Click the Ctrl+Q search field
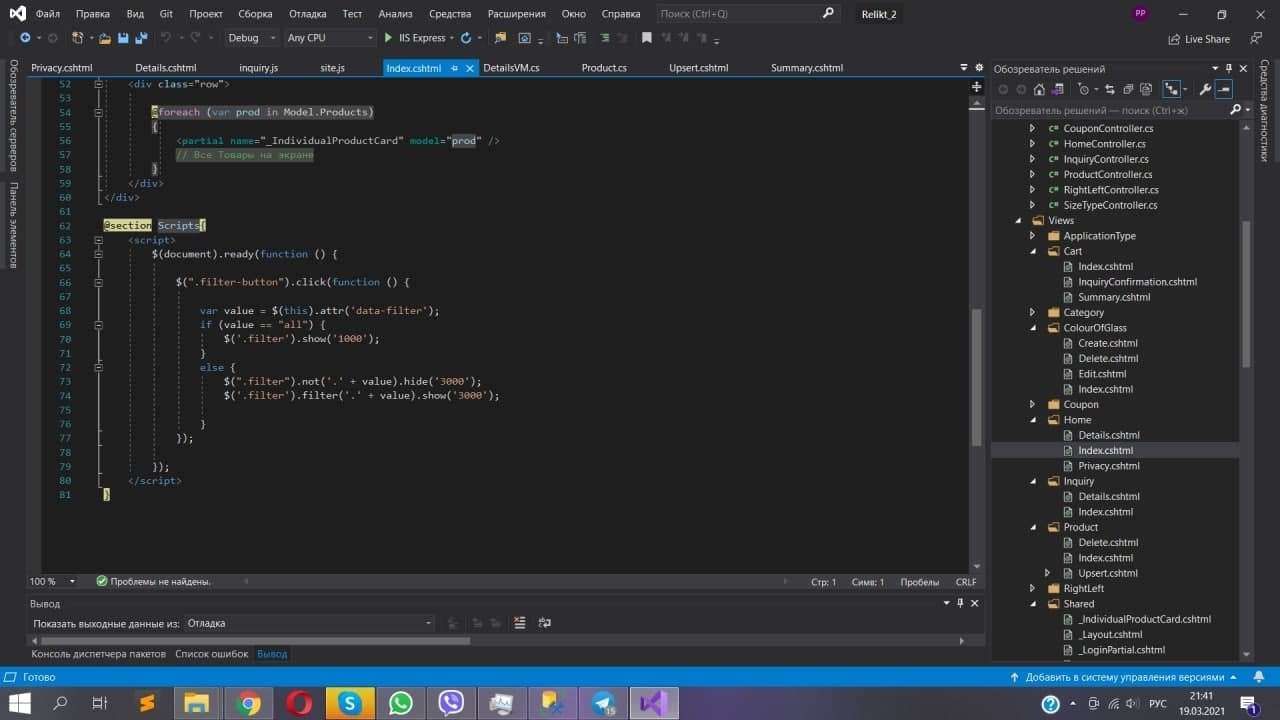 (x=748, y=14)
